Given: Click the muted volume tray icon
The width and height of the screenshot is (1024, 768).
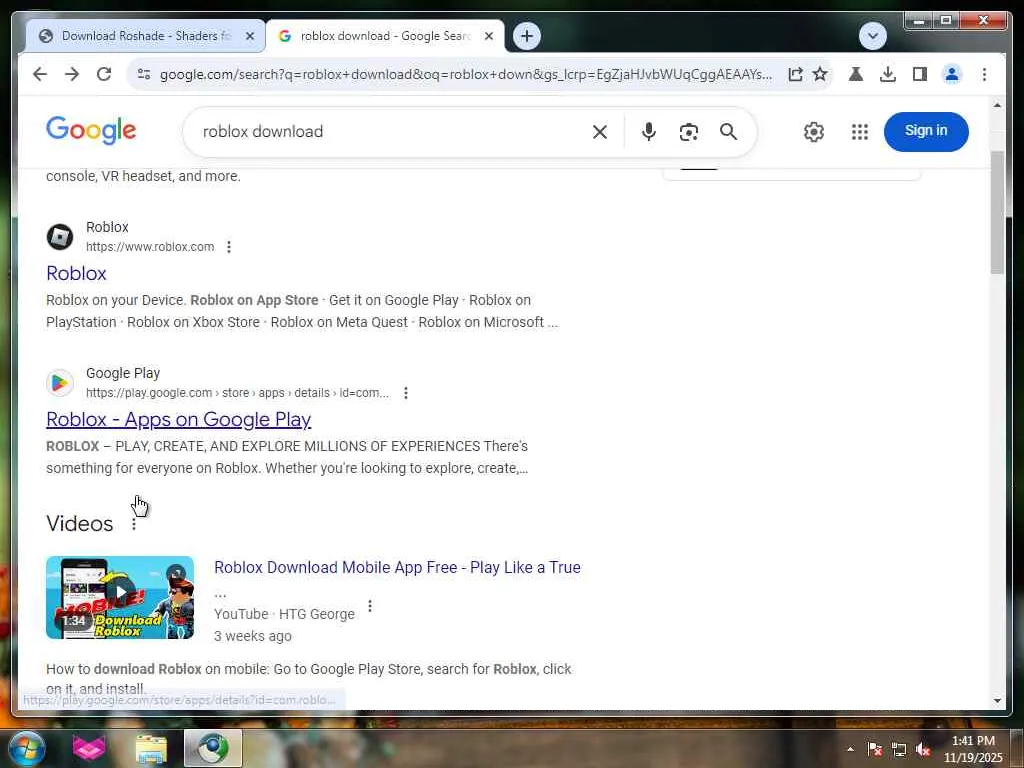Looking at the screenshot, I should (x=923, y=749).
